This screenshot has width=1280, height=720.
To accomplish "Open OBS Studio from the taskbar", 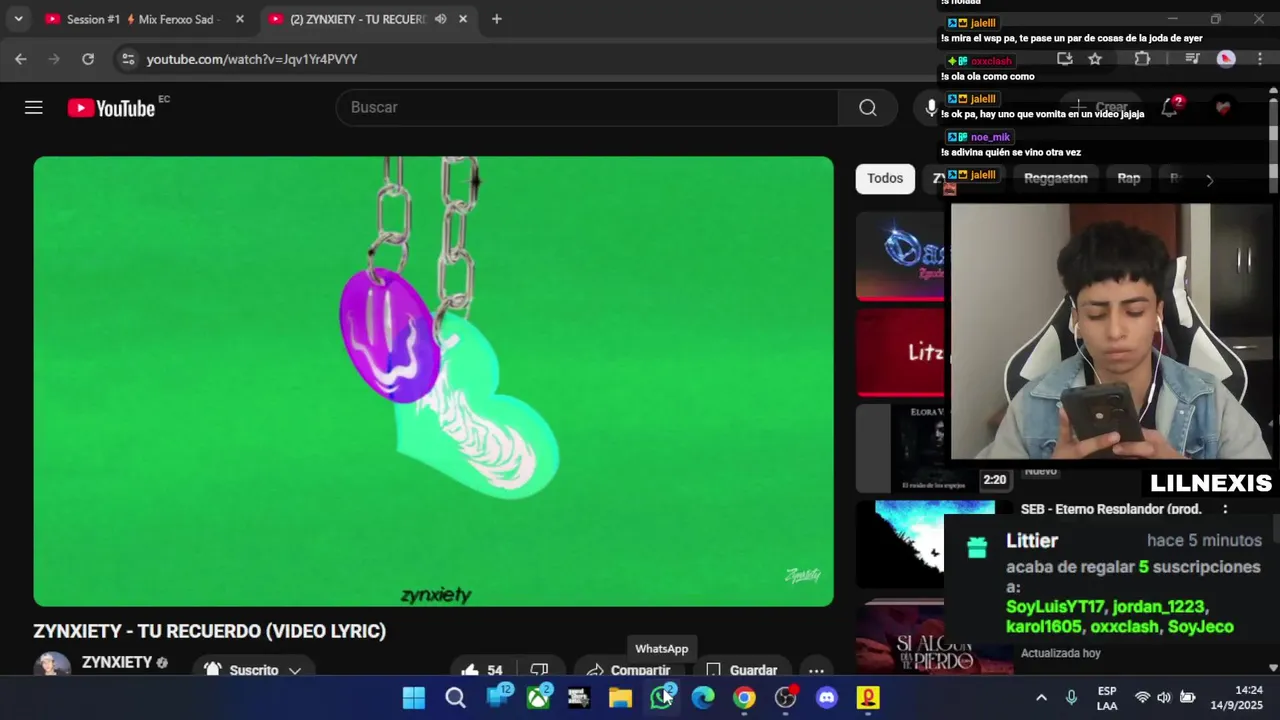I will (786, 697).
